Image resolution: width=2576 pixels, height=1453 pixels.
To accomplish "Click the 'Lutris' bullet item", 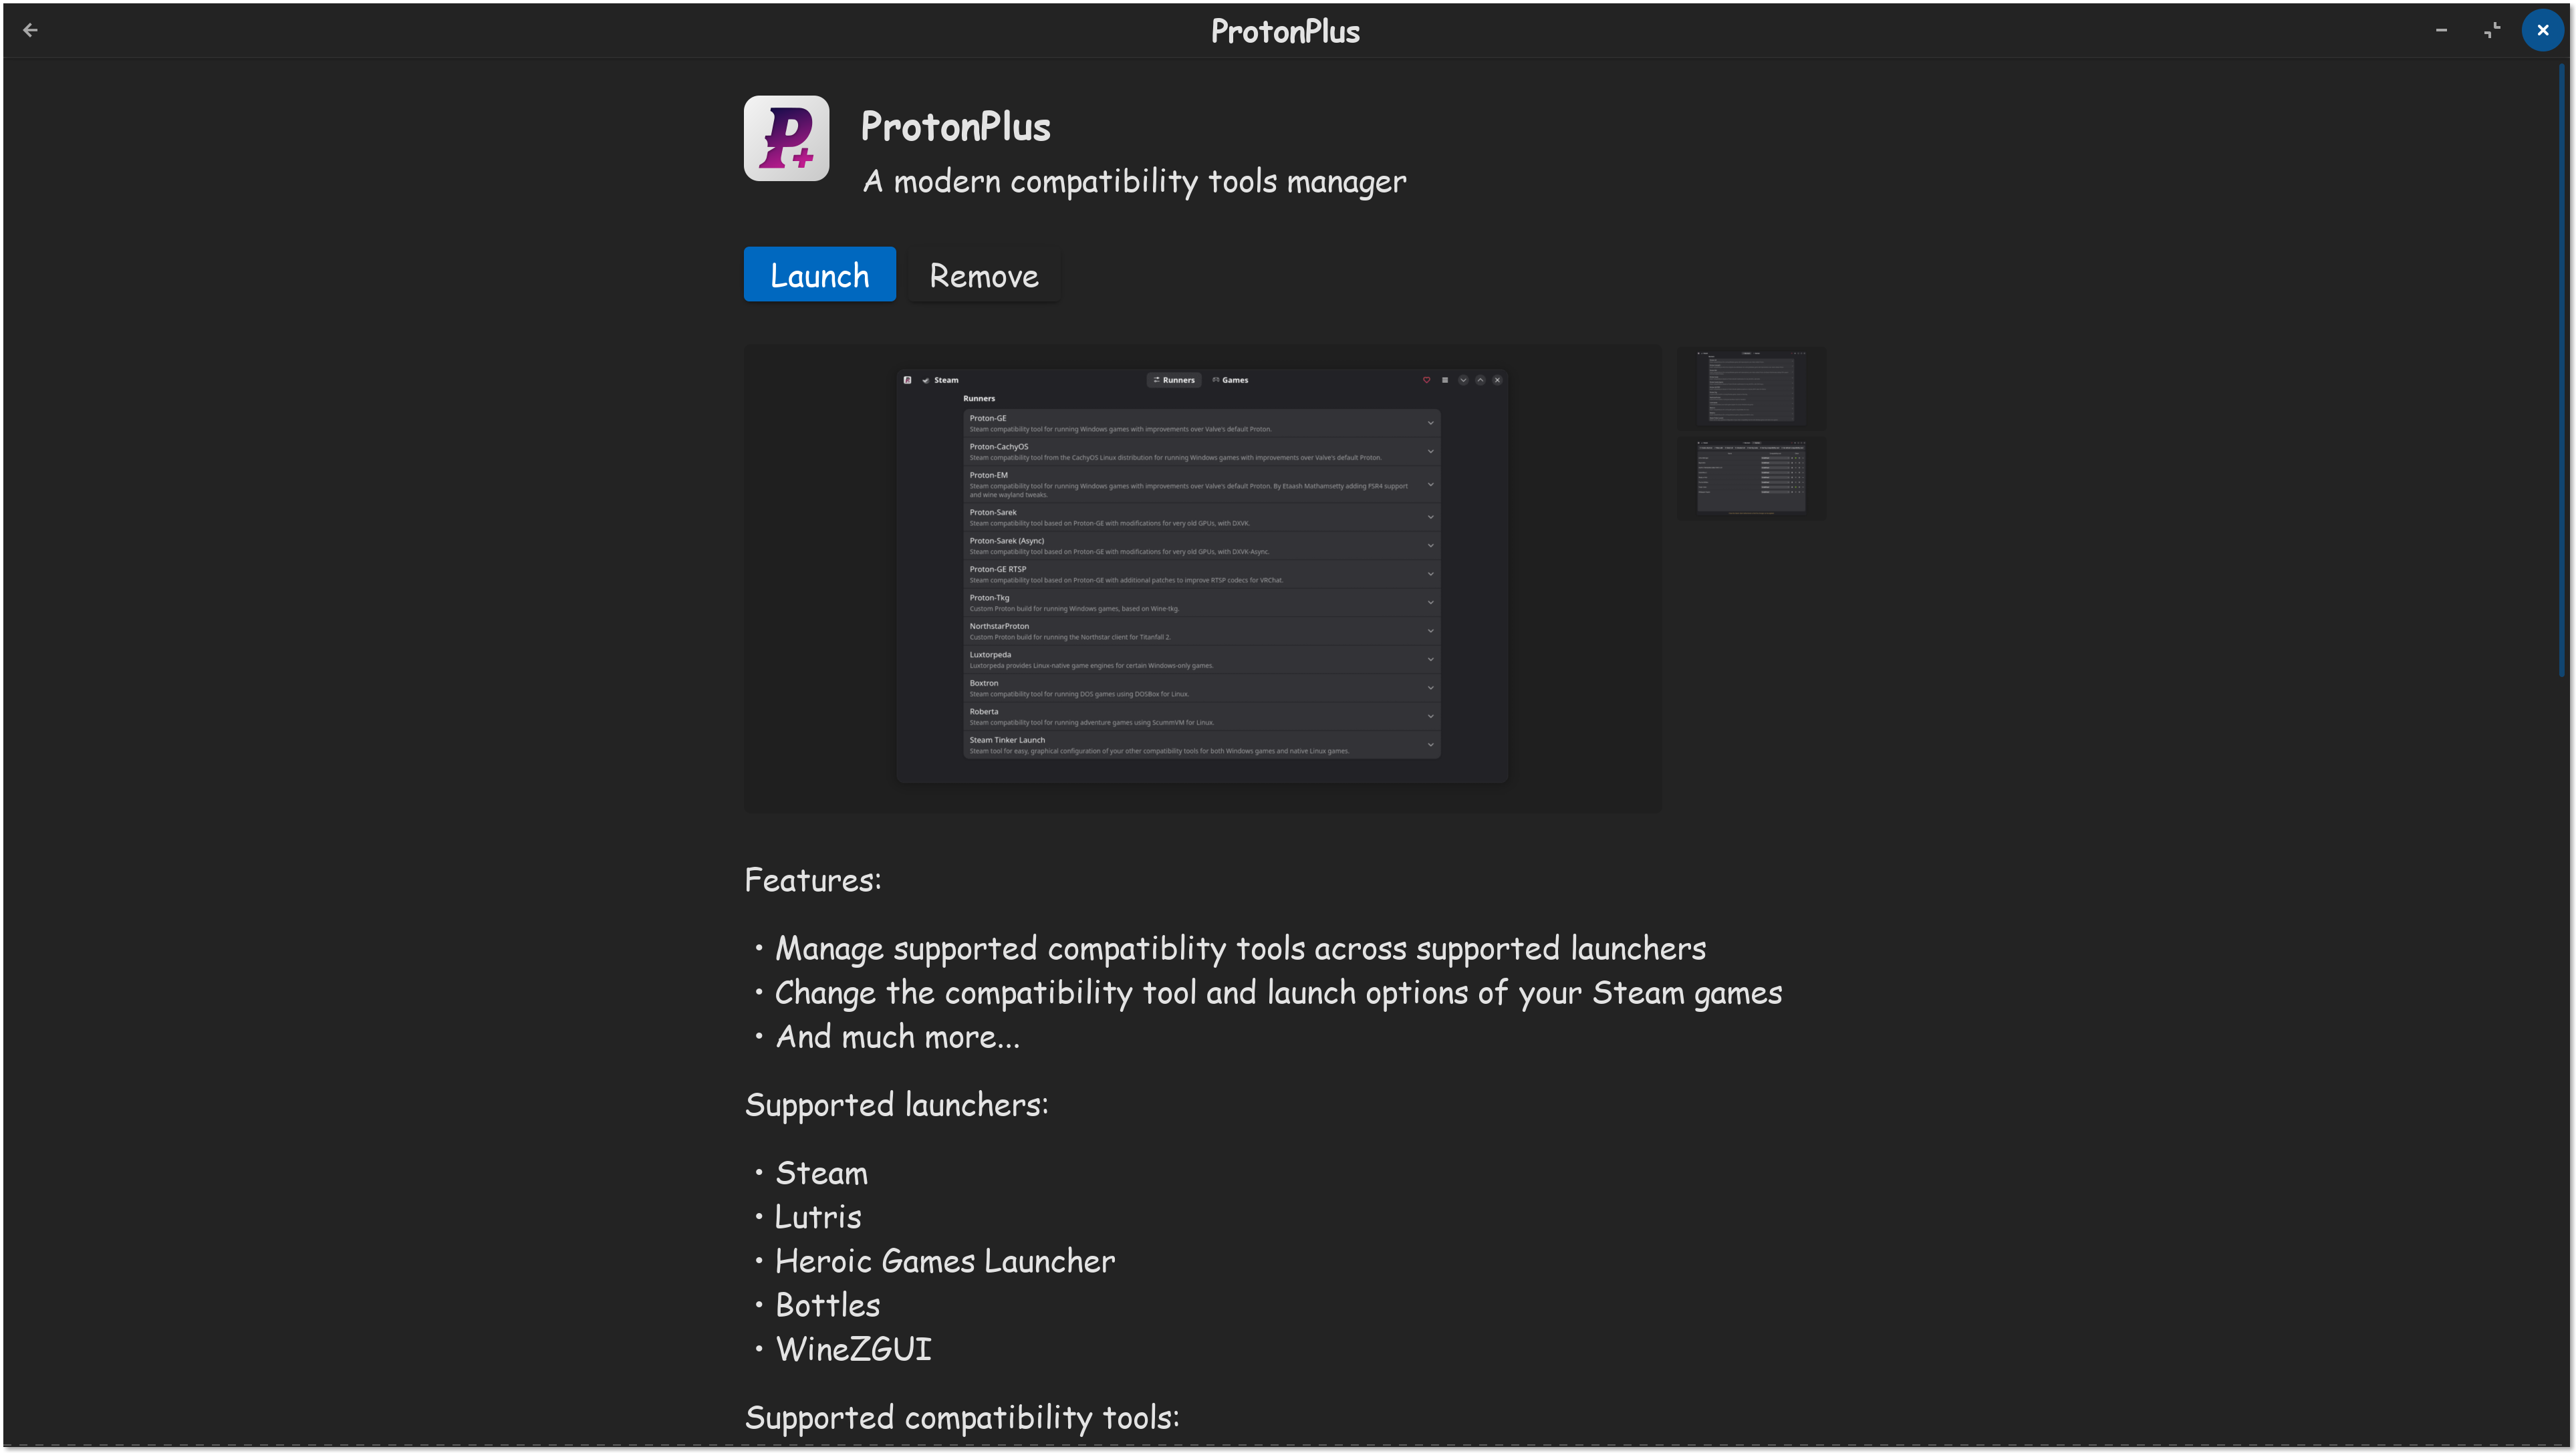I will [818, 1217].
